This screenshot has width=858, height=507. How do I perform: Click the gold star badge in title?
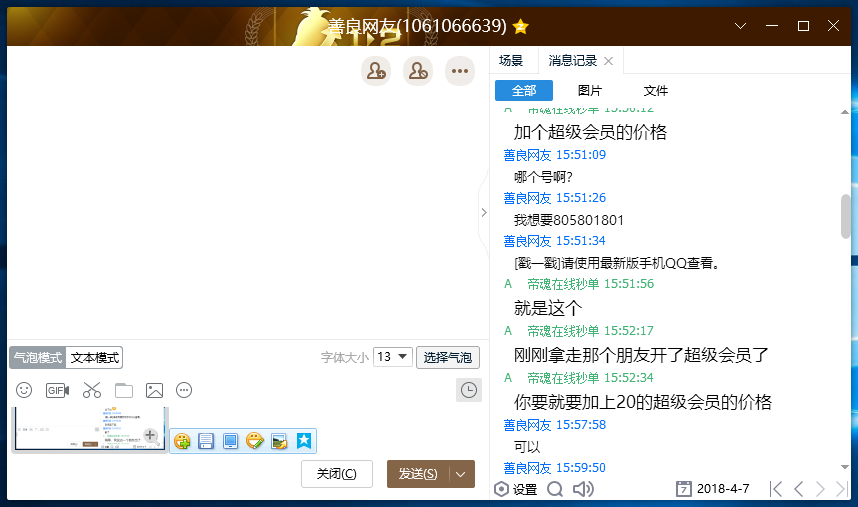click(521, 26)
